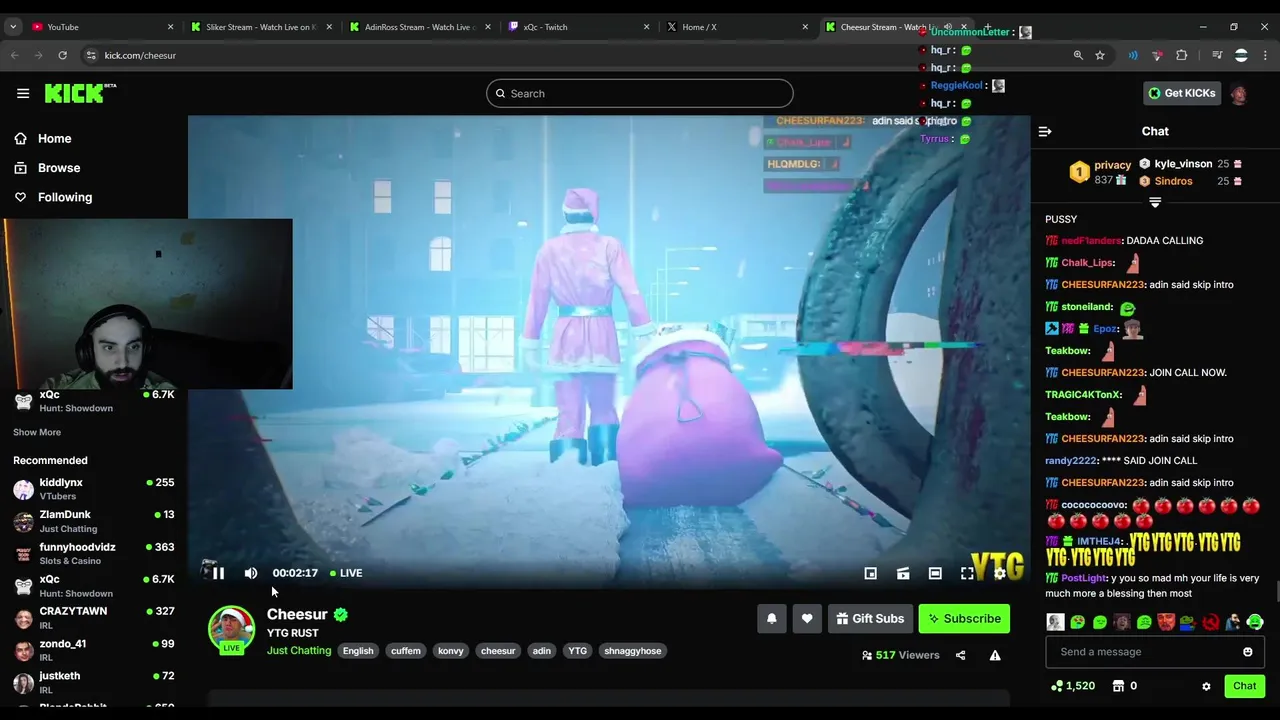Select the cuffem tag
The height and width of the screenshot is (720, 1280).
click(x=406, y=651)
